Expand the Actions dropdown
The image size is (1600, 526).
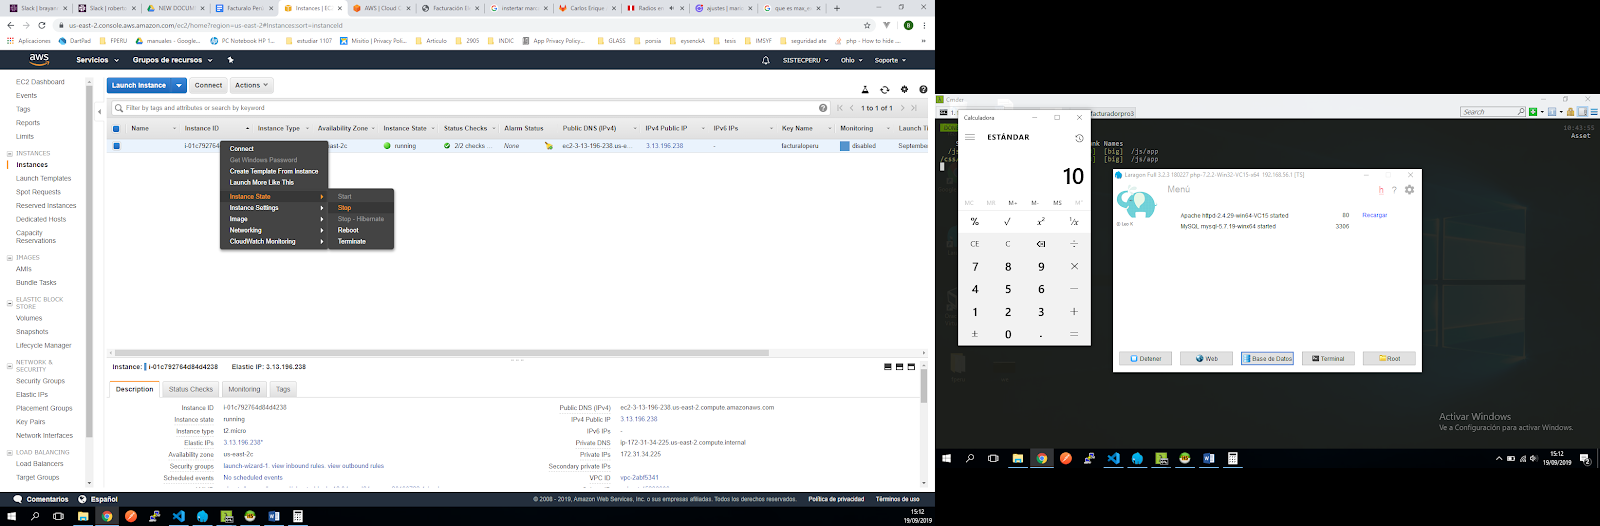251,85
